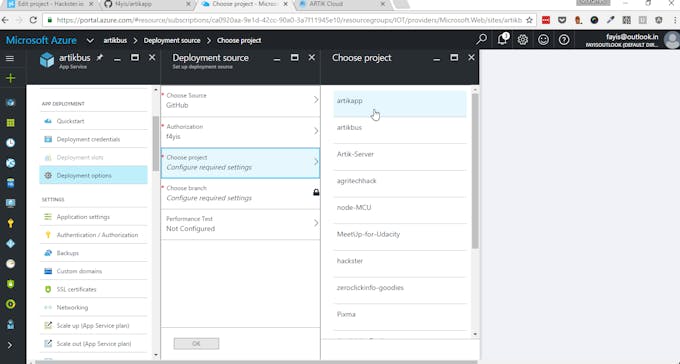The height and width of the screenshot is (364, 680).
Task: Click the Choose branch locked row
Action: coord(240,193)
